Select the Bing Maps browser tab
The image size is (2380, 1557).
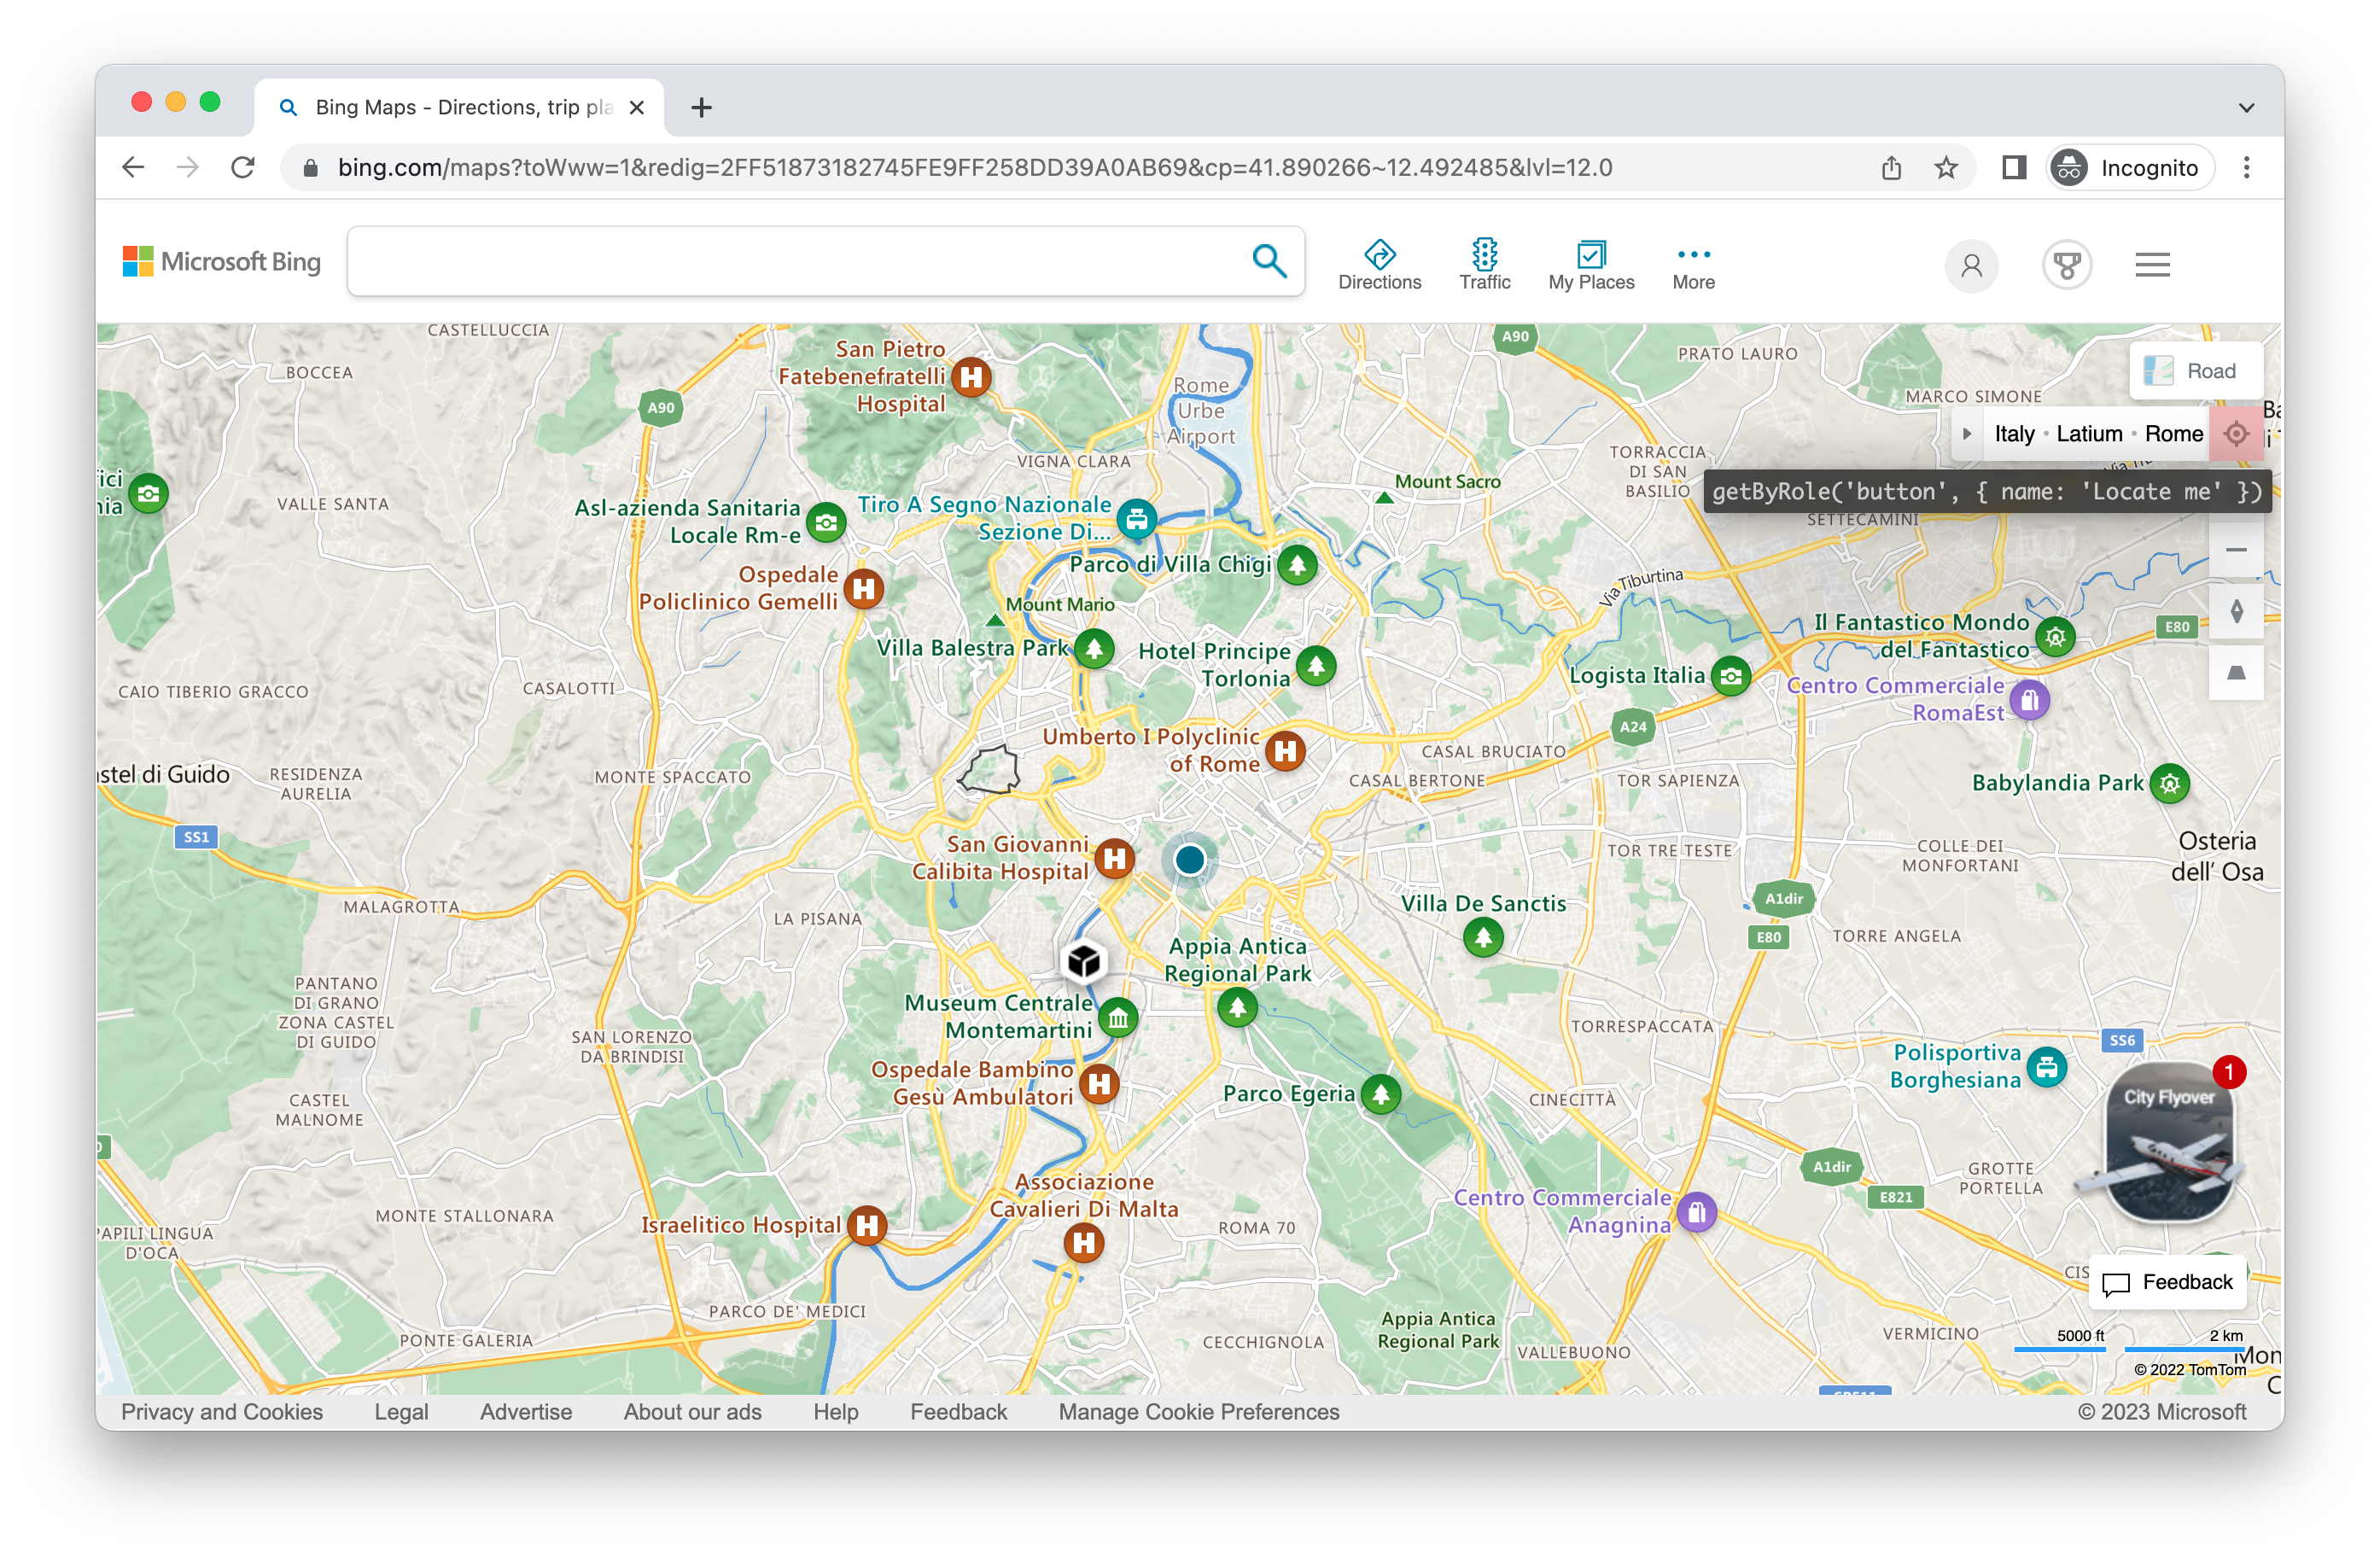coord(459,107)
